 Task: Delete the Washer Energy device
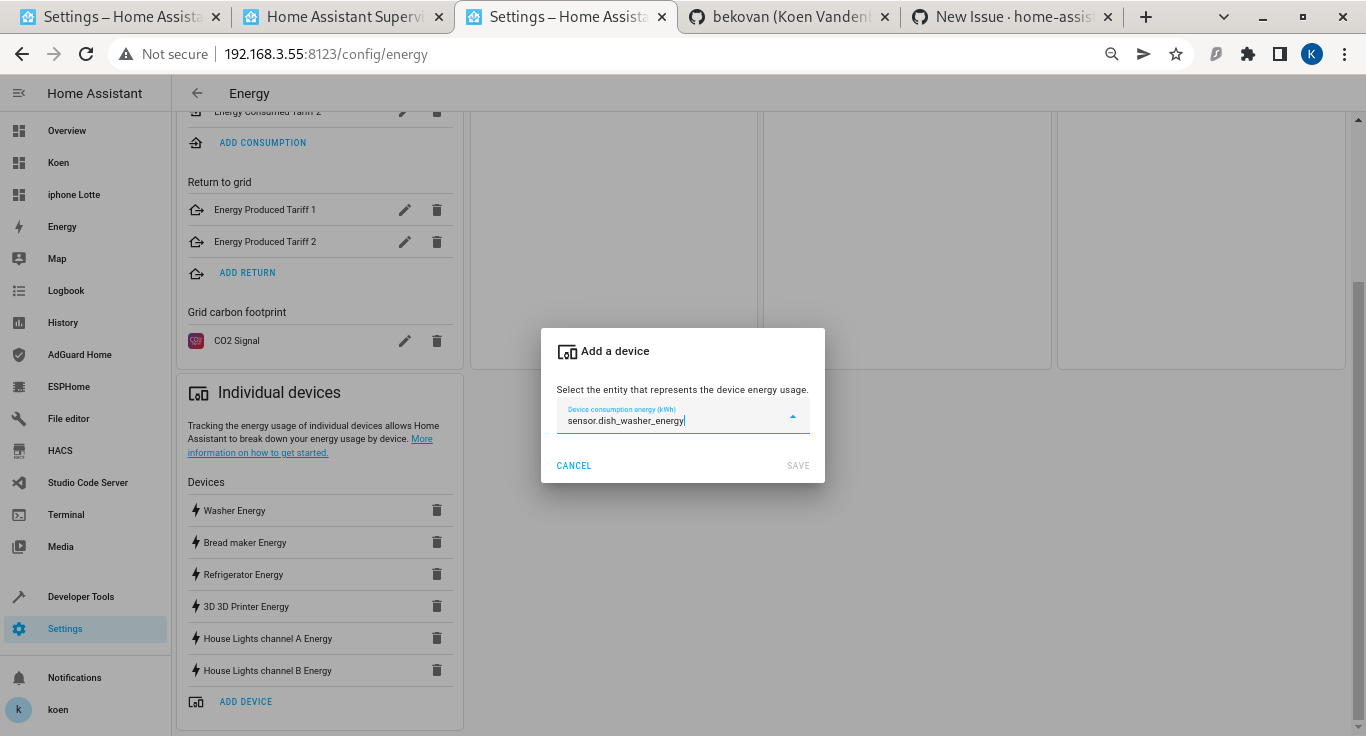click(x=437, y=510)
